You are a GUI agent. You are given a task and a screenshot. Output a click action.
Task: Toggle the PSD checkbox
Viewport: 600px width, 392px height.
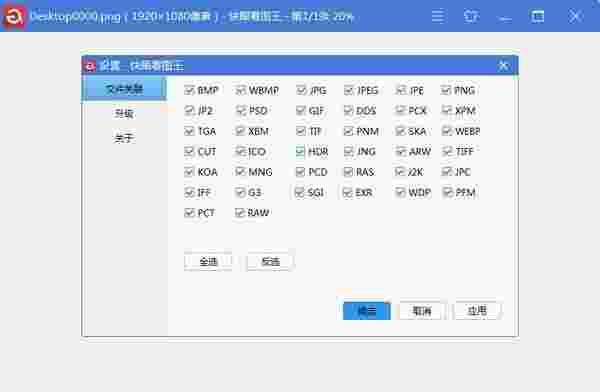click(240, 111)
